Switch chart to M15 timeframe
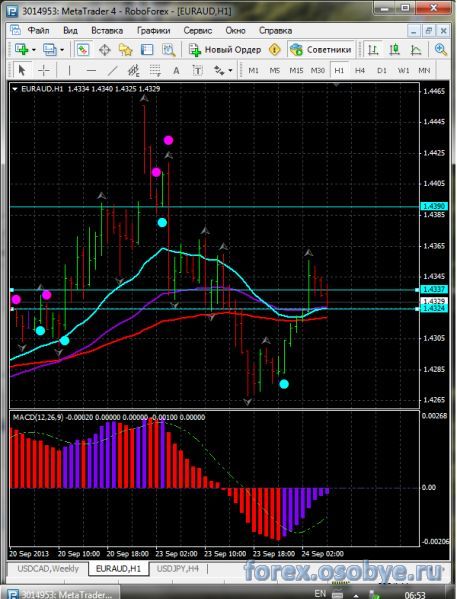This screenshot has height=599, width=457. 296,70
